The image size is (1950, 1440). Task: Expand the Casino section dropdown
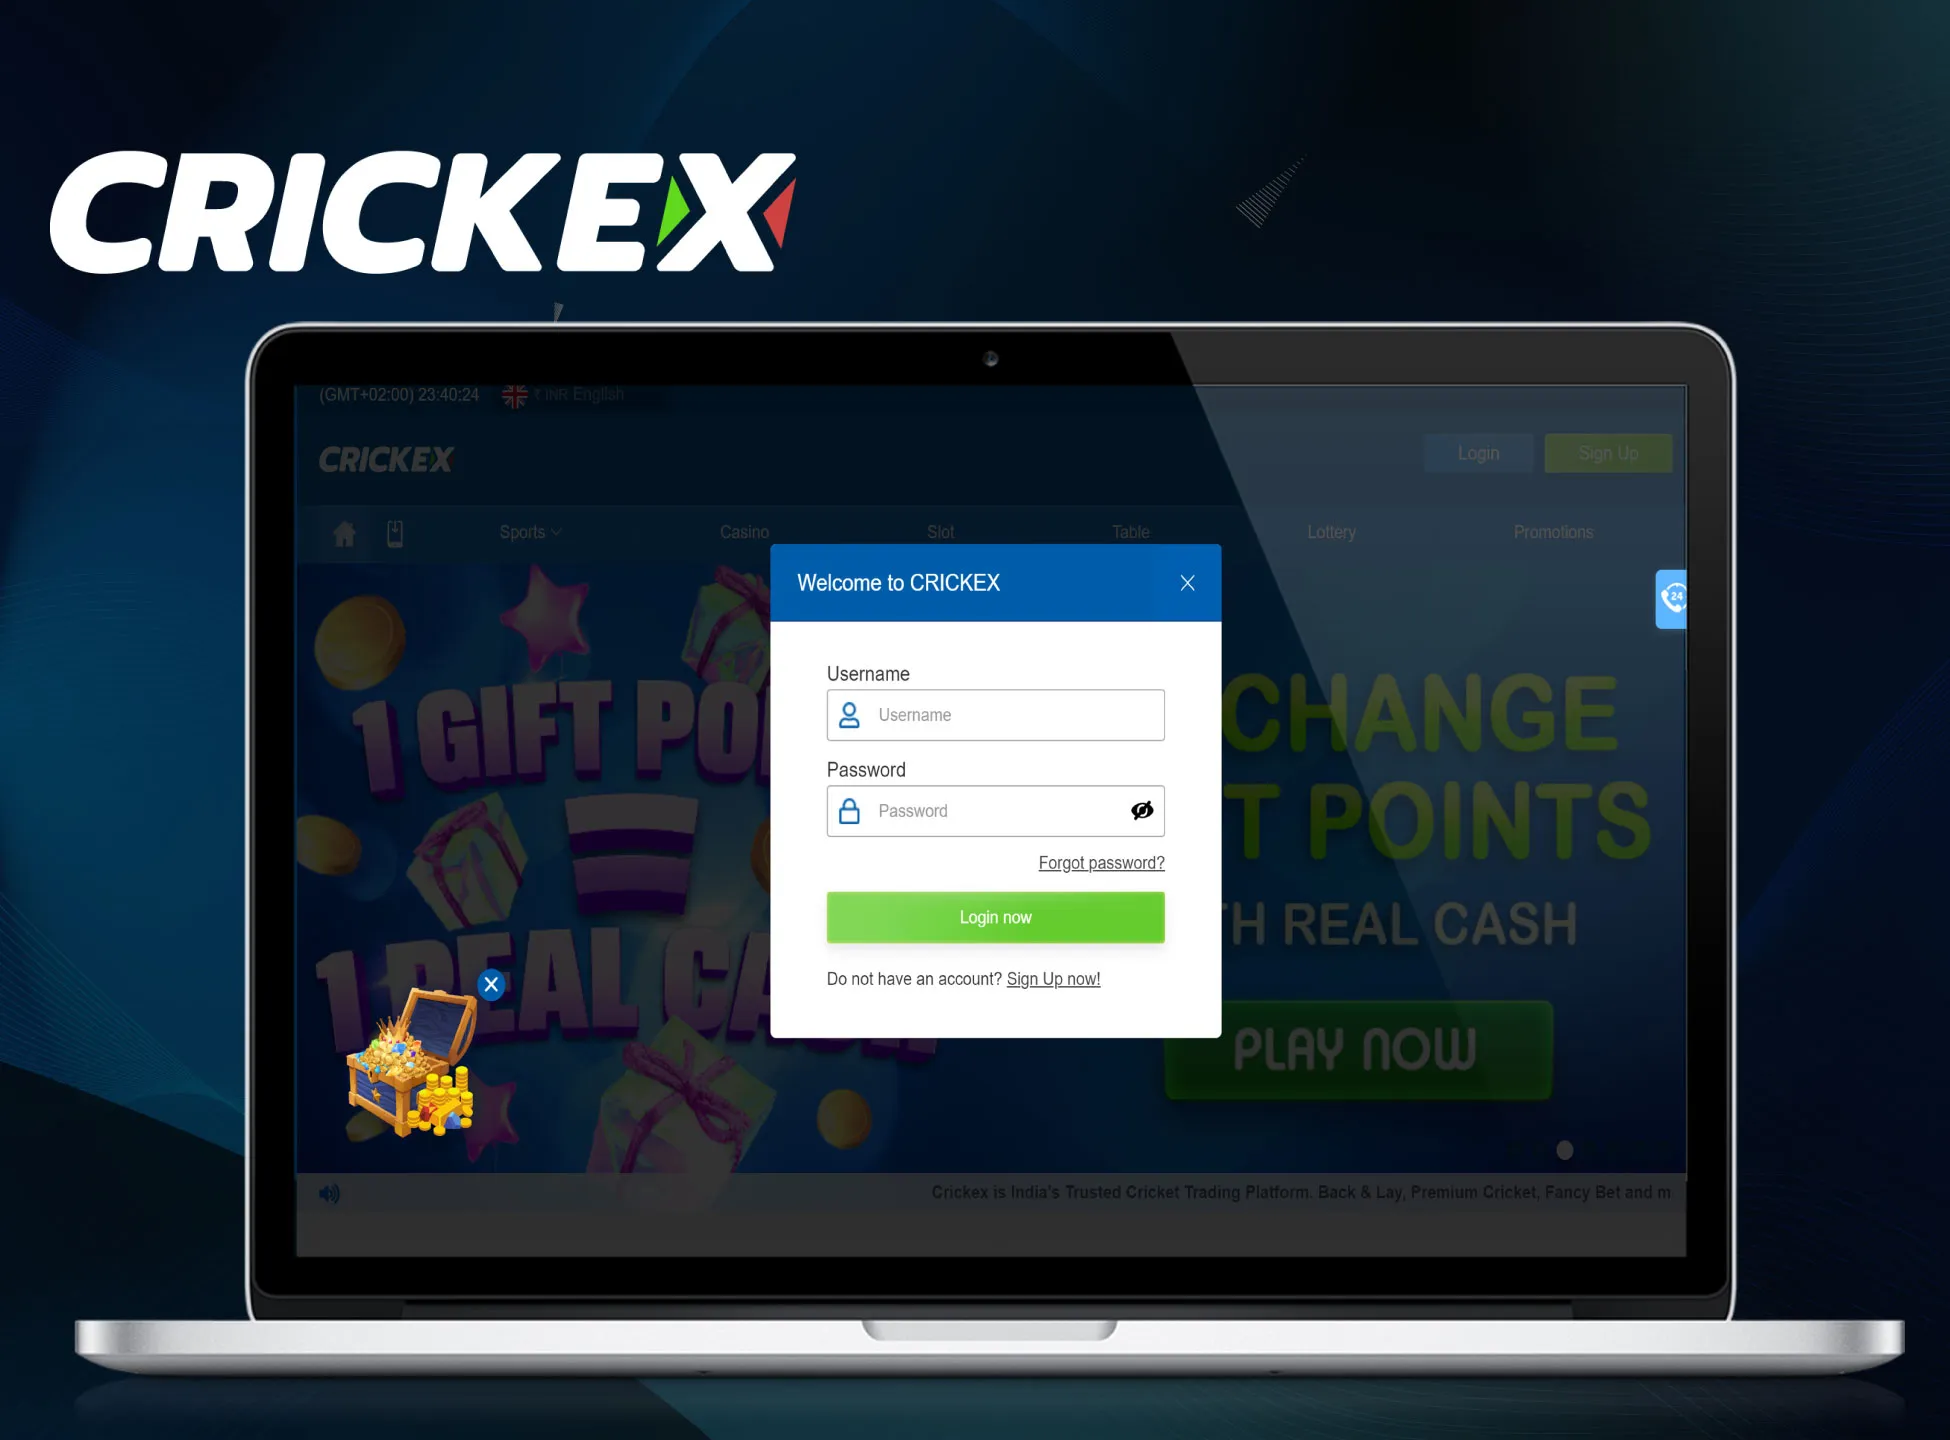(748, 530)
